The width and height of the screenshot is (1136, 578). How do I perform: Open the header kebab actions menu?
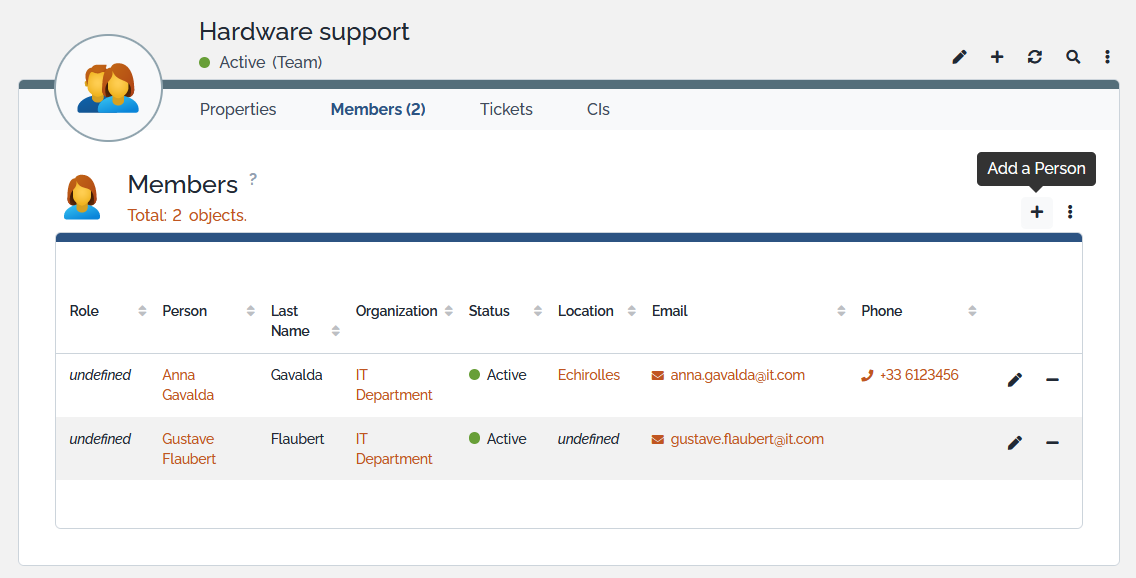[1108, 57]
